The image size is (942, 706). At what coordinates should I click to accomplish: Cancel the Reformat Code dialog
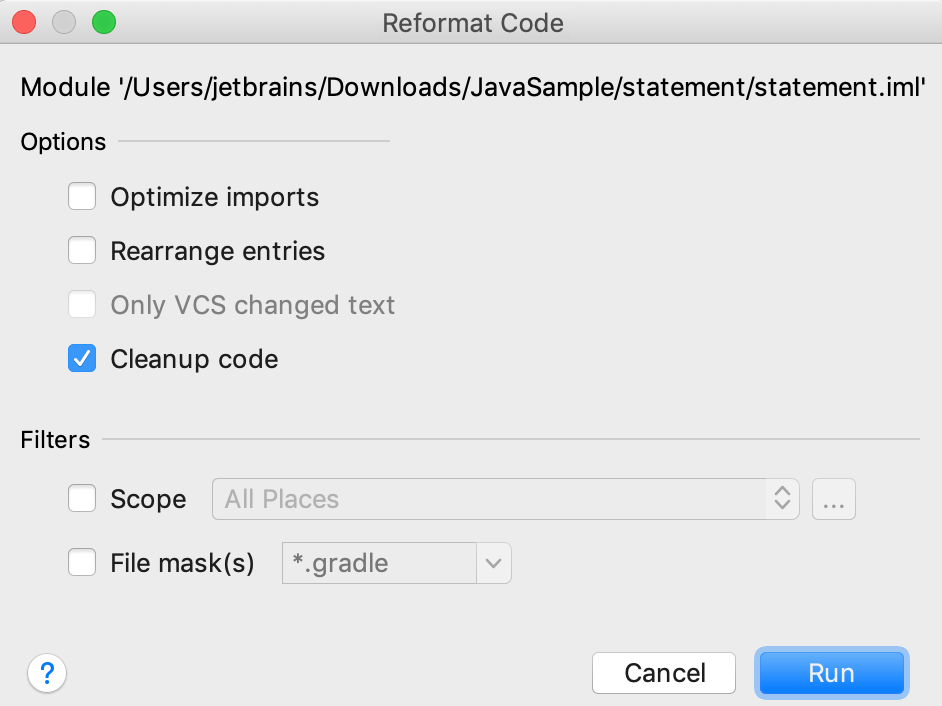(664, 673)
